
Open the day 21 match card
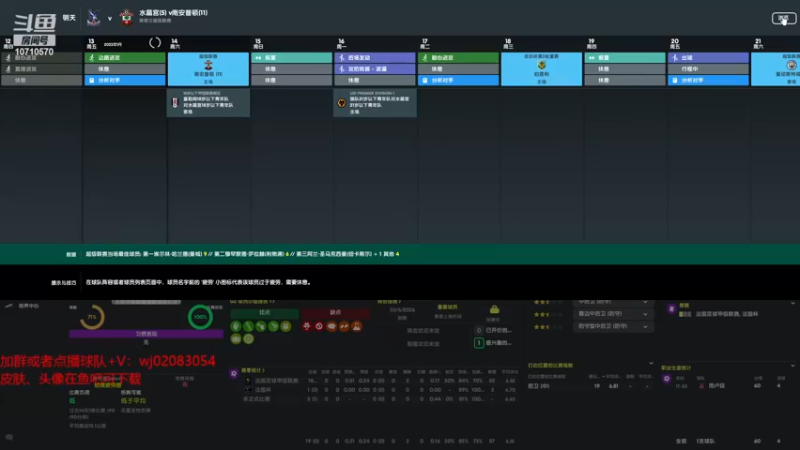coord(776,69)
